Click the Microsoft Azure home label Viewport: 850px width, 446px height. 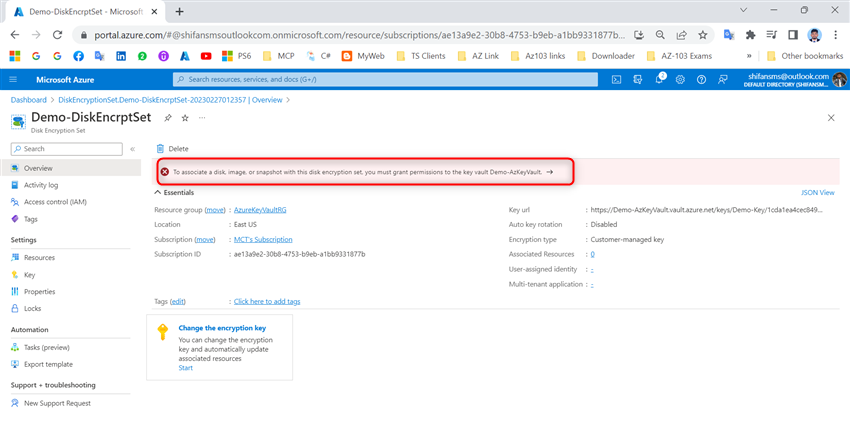(x=65, y=80)
